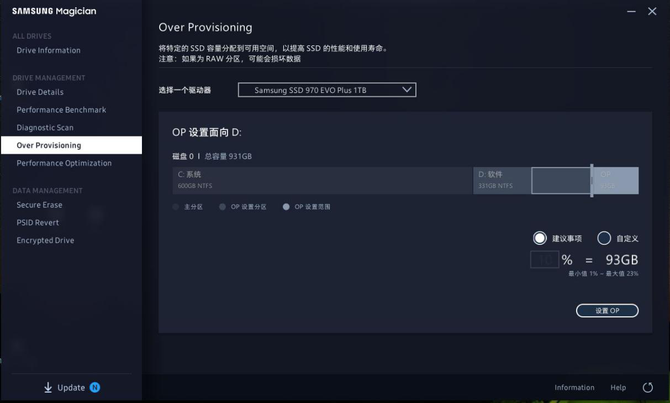Select the 自定义 radio option
This screenshot has height=403, width=670.
[x=604, y=239]
